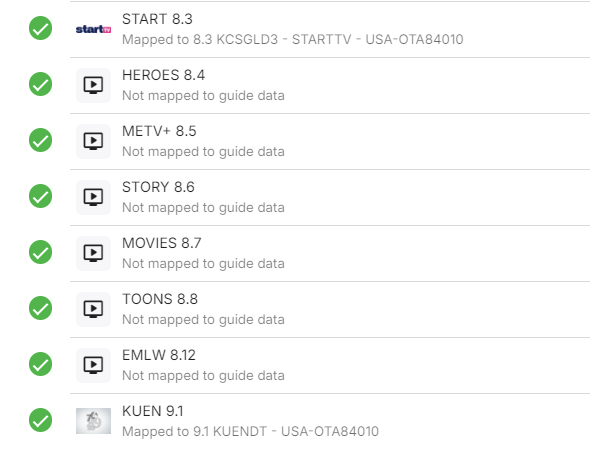The width and height of the screenshot is (590, 449).
Task: Click the METV+ 8.5 placeholder TV icon
Action: pos(93,141)
